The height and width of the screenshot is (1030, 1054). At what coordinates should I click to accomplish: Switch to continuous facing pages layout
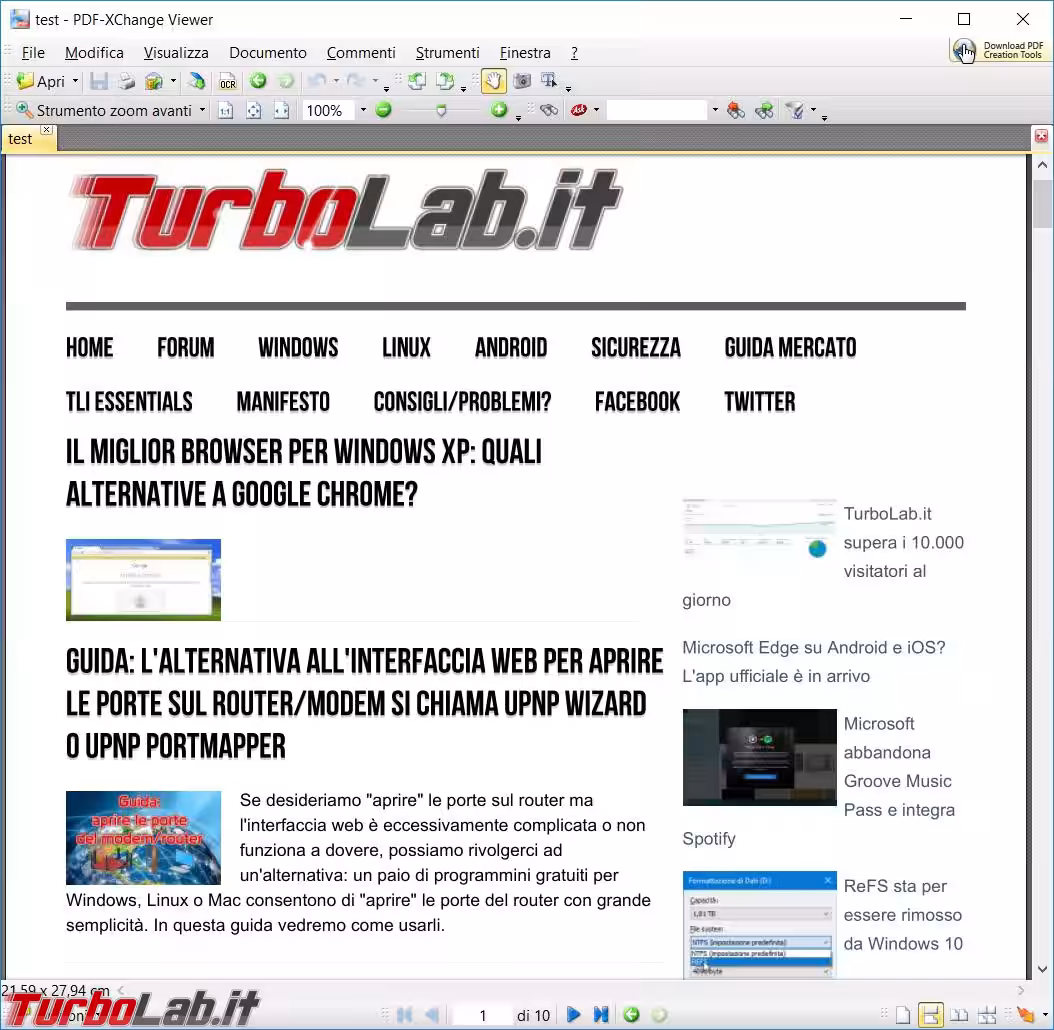coord(987,1015)
